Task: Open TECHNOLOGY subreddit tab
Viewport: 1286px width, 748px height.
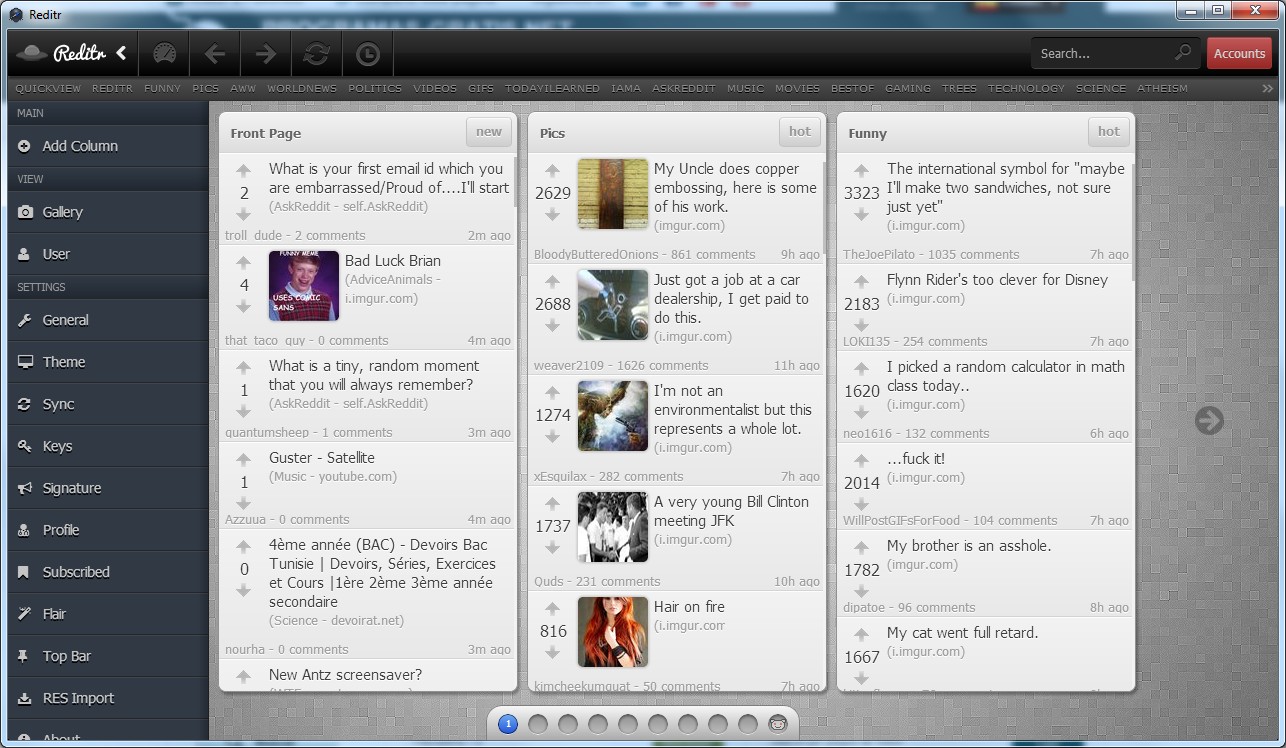Action: [x=1026, y=88]
